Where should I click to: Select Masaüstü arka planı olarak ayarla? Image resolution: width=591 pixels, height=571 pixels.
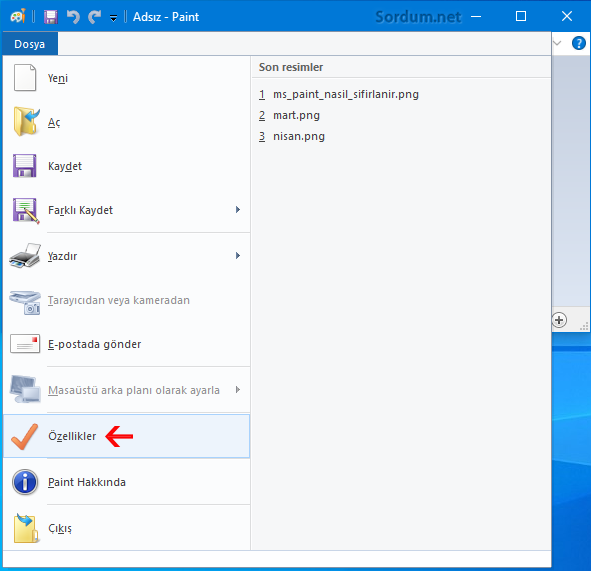click(x=126, y=390)
